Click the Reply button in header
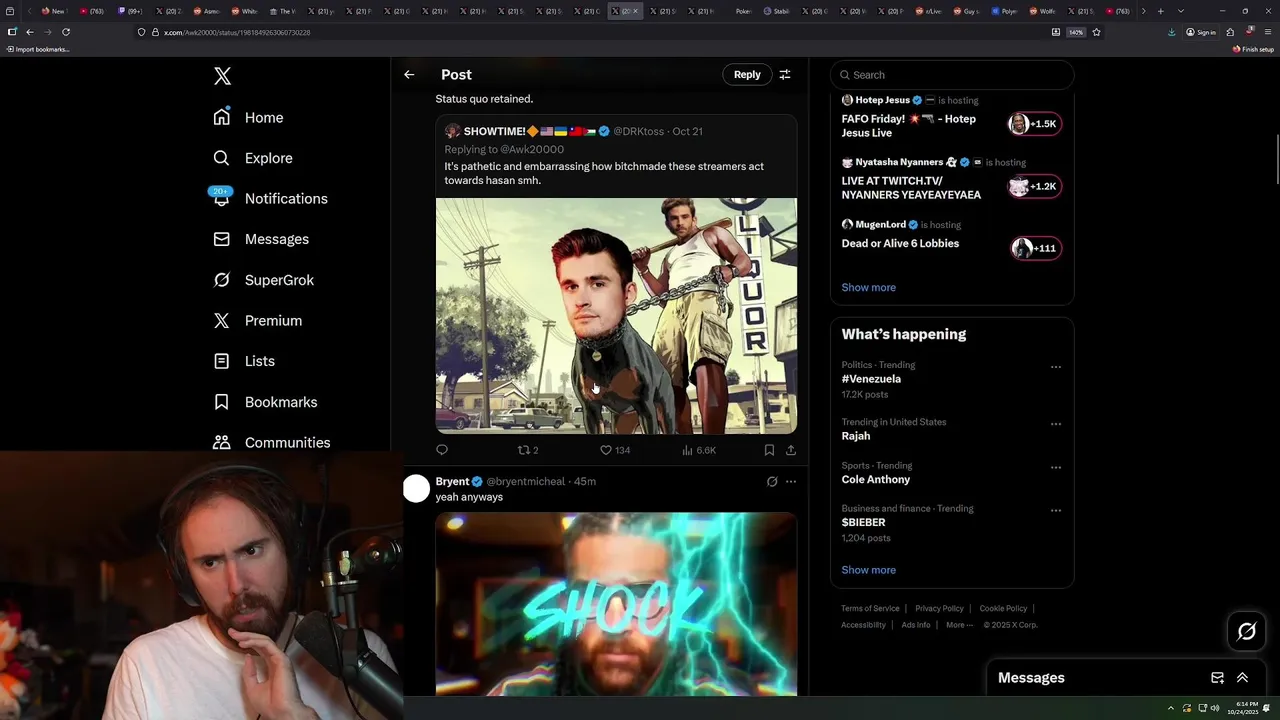The image size is (1280, 720). coord(747,74)
